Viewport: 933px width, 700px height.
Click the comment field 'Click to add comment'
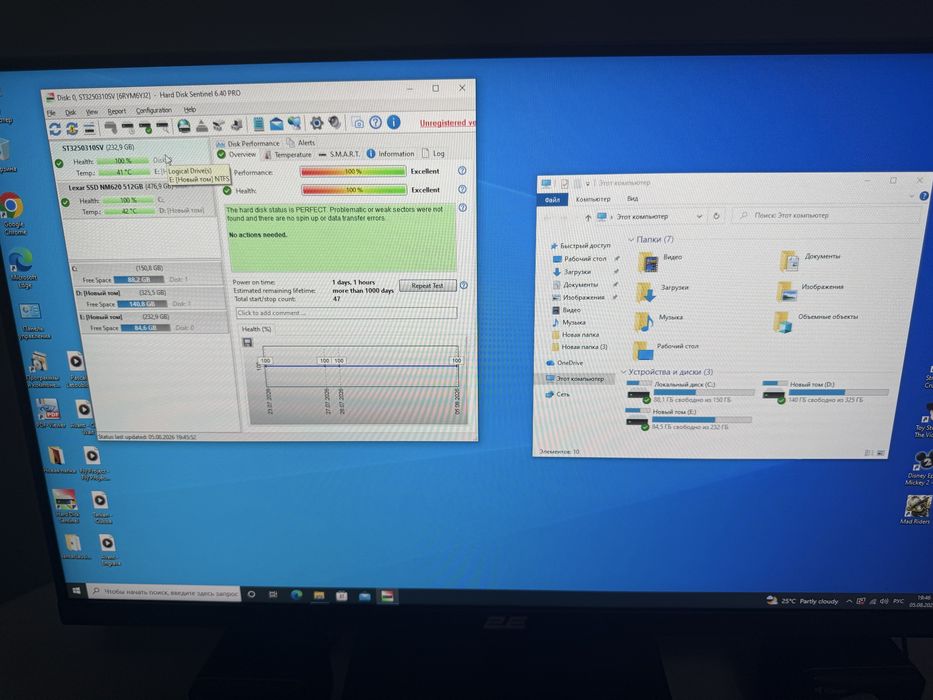coord(347,313)
